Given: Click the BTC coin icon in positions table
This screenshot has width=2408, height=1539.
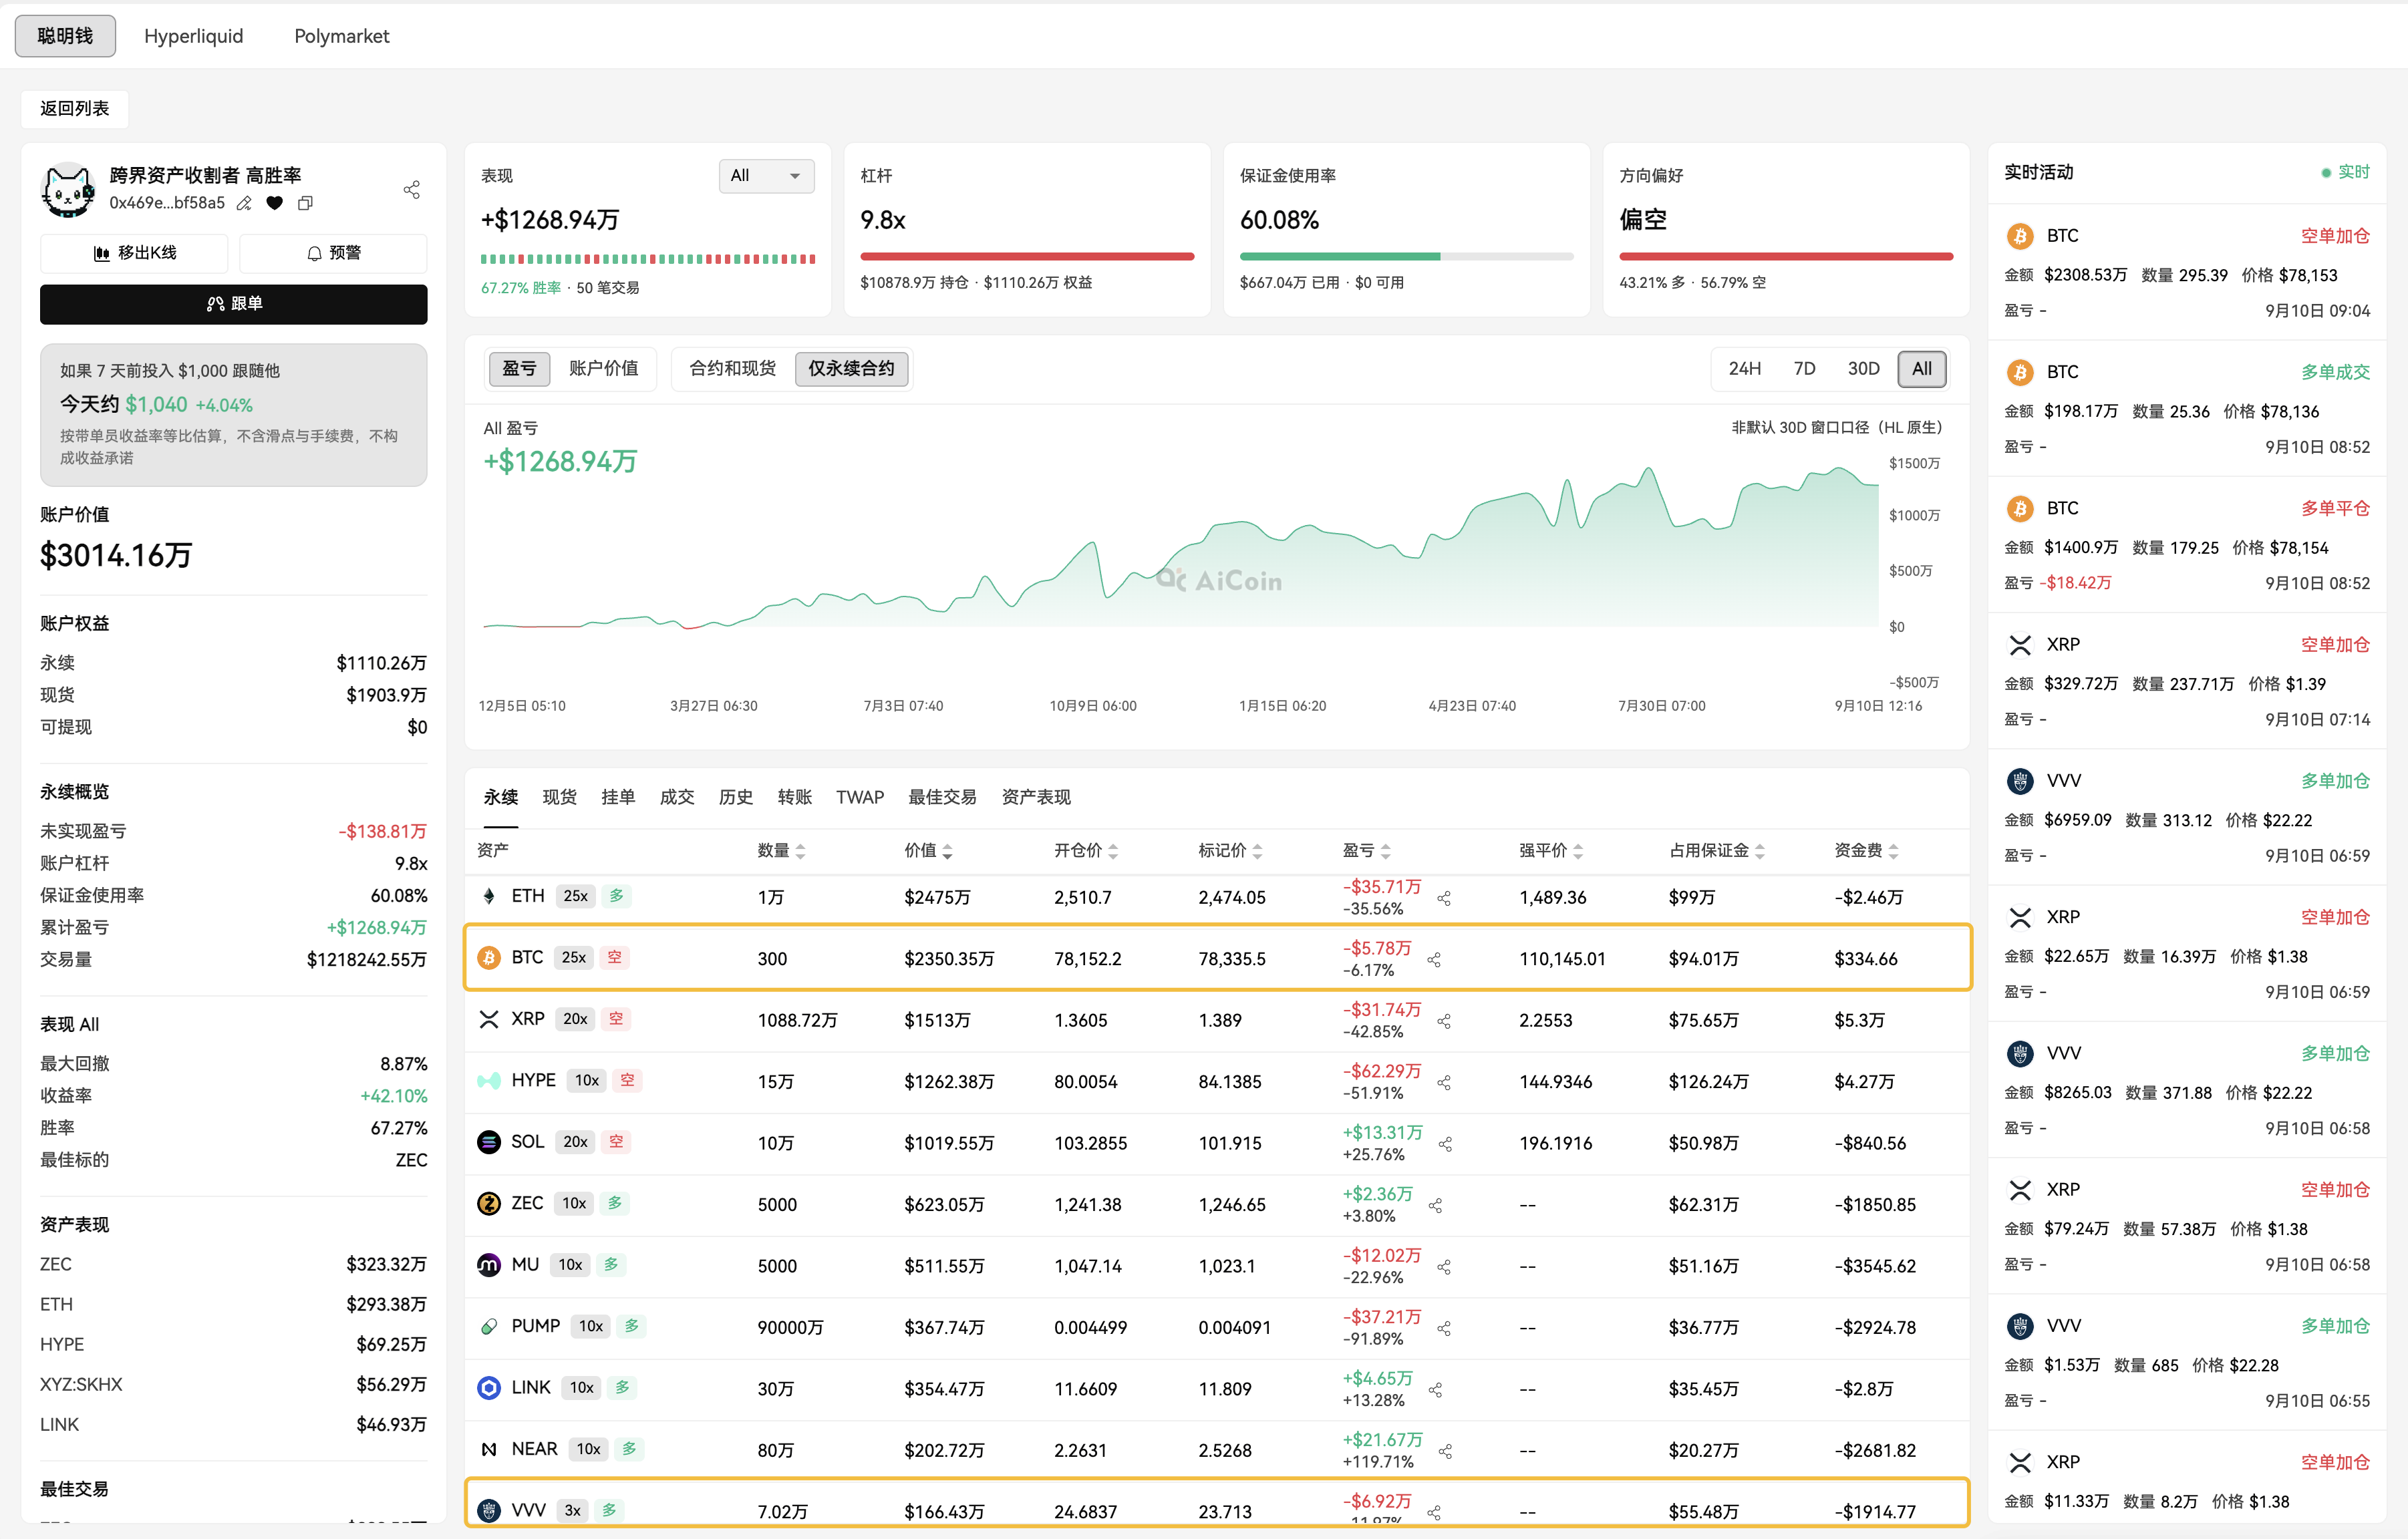Looking at the screenshot, I should (x=489, y=958).
